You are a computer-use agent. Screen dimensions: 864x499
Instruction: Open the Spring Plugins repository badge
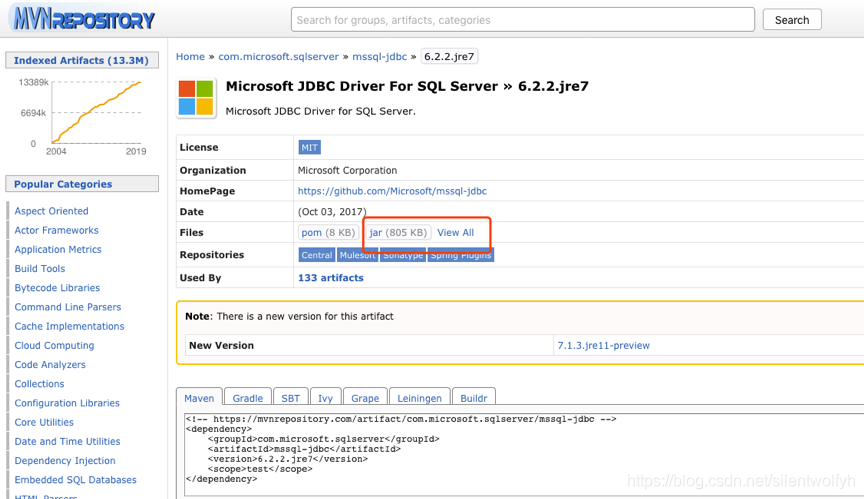pos(461,255)
